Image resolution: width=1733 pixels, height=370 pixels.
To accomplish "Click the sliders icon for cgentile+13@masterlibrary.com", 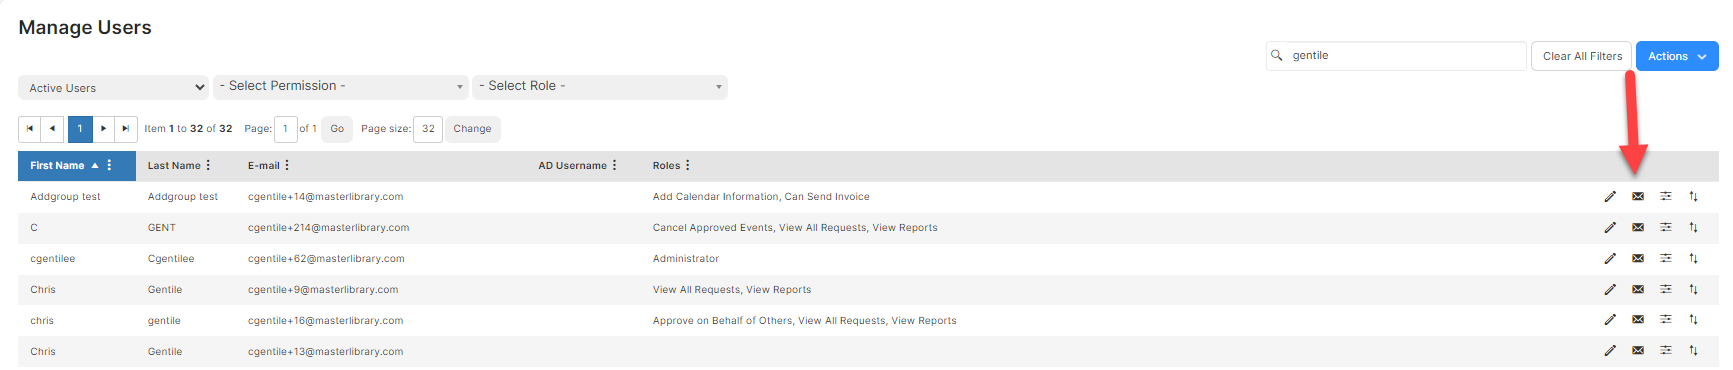I will coord(1666,352).
